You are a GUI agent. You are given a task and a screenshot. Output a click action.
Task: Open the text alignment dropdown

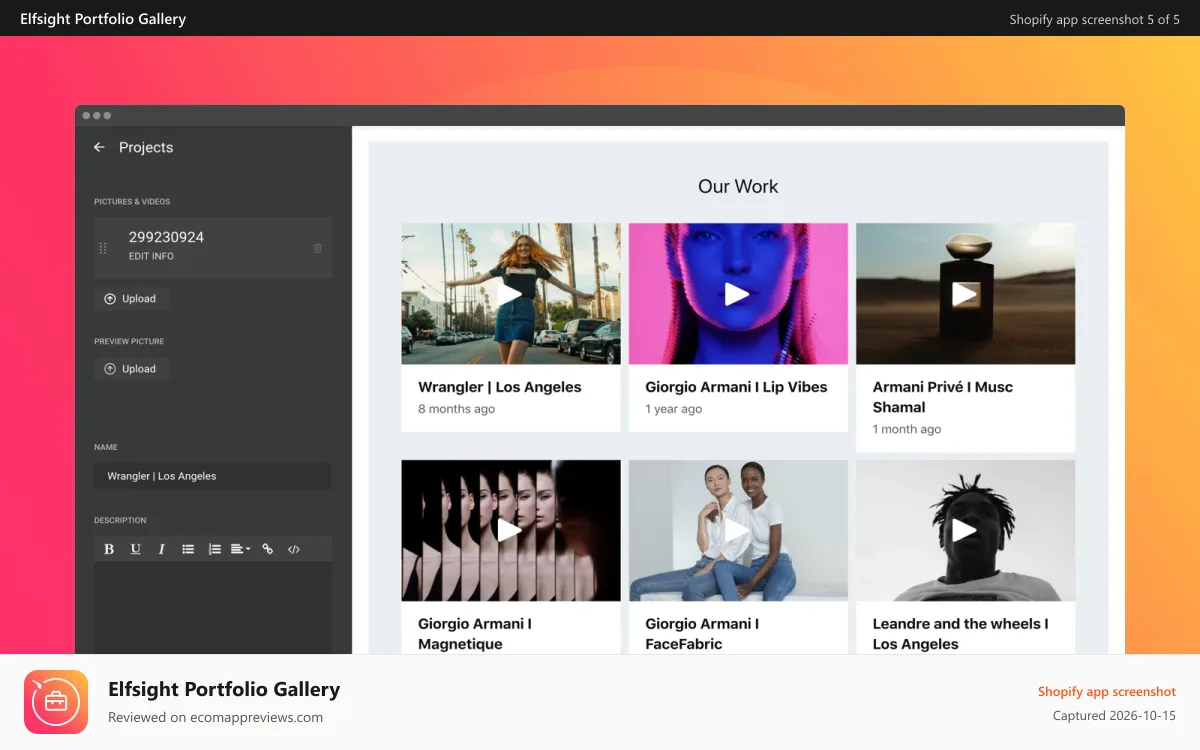240,549
